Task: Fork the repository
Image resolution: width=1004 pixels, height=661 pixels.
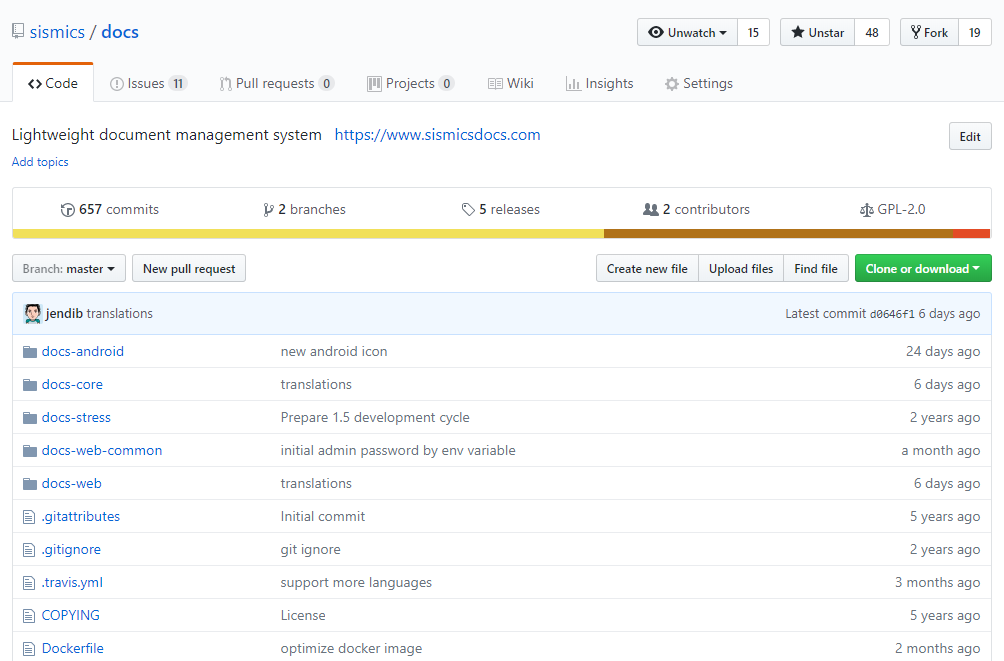Action: click(929, 33)
